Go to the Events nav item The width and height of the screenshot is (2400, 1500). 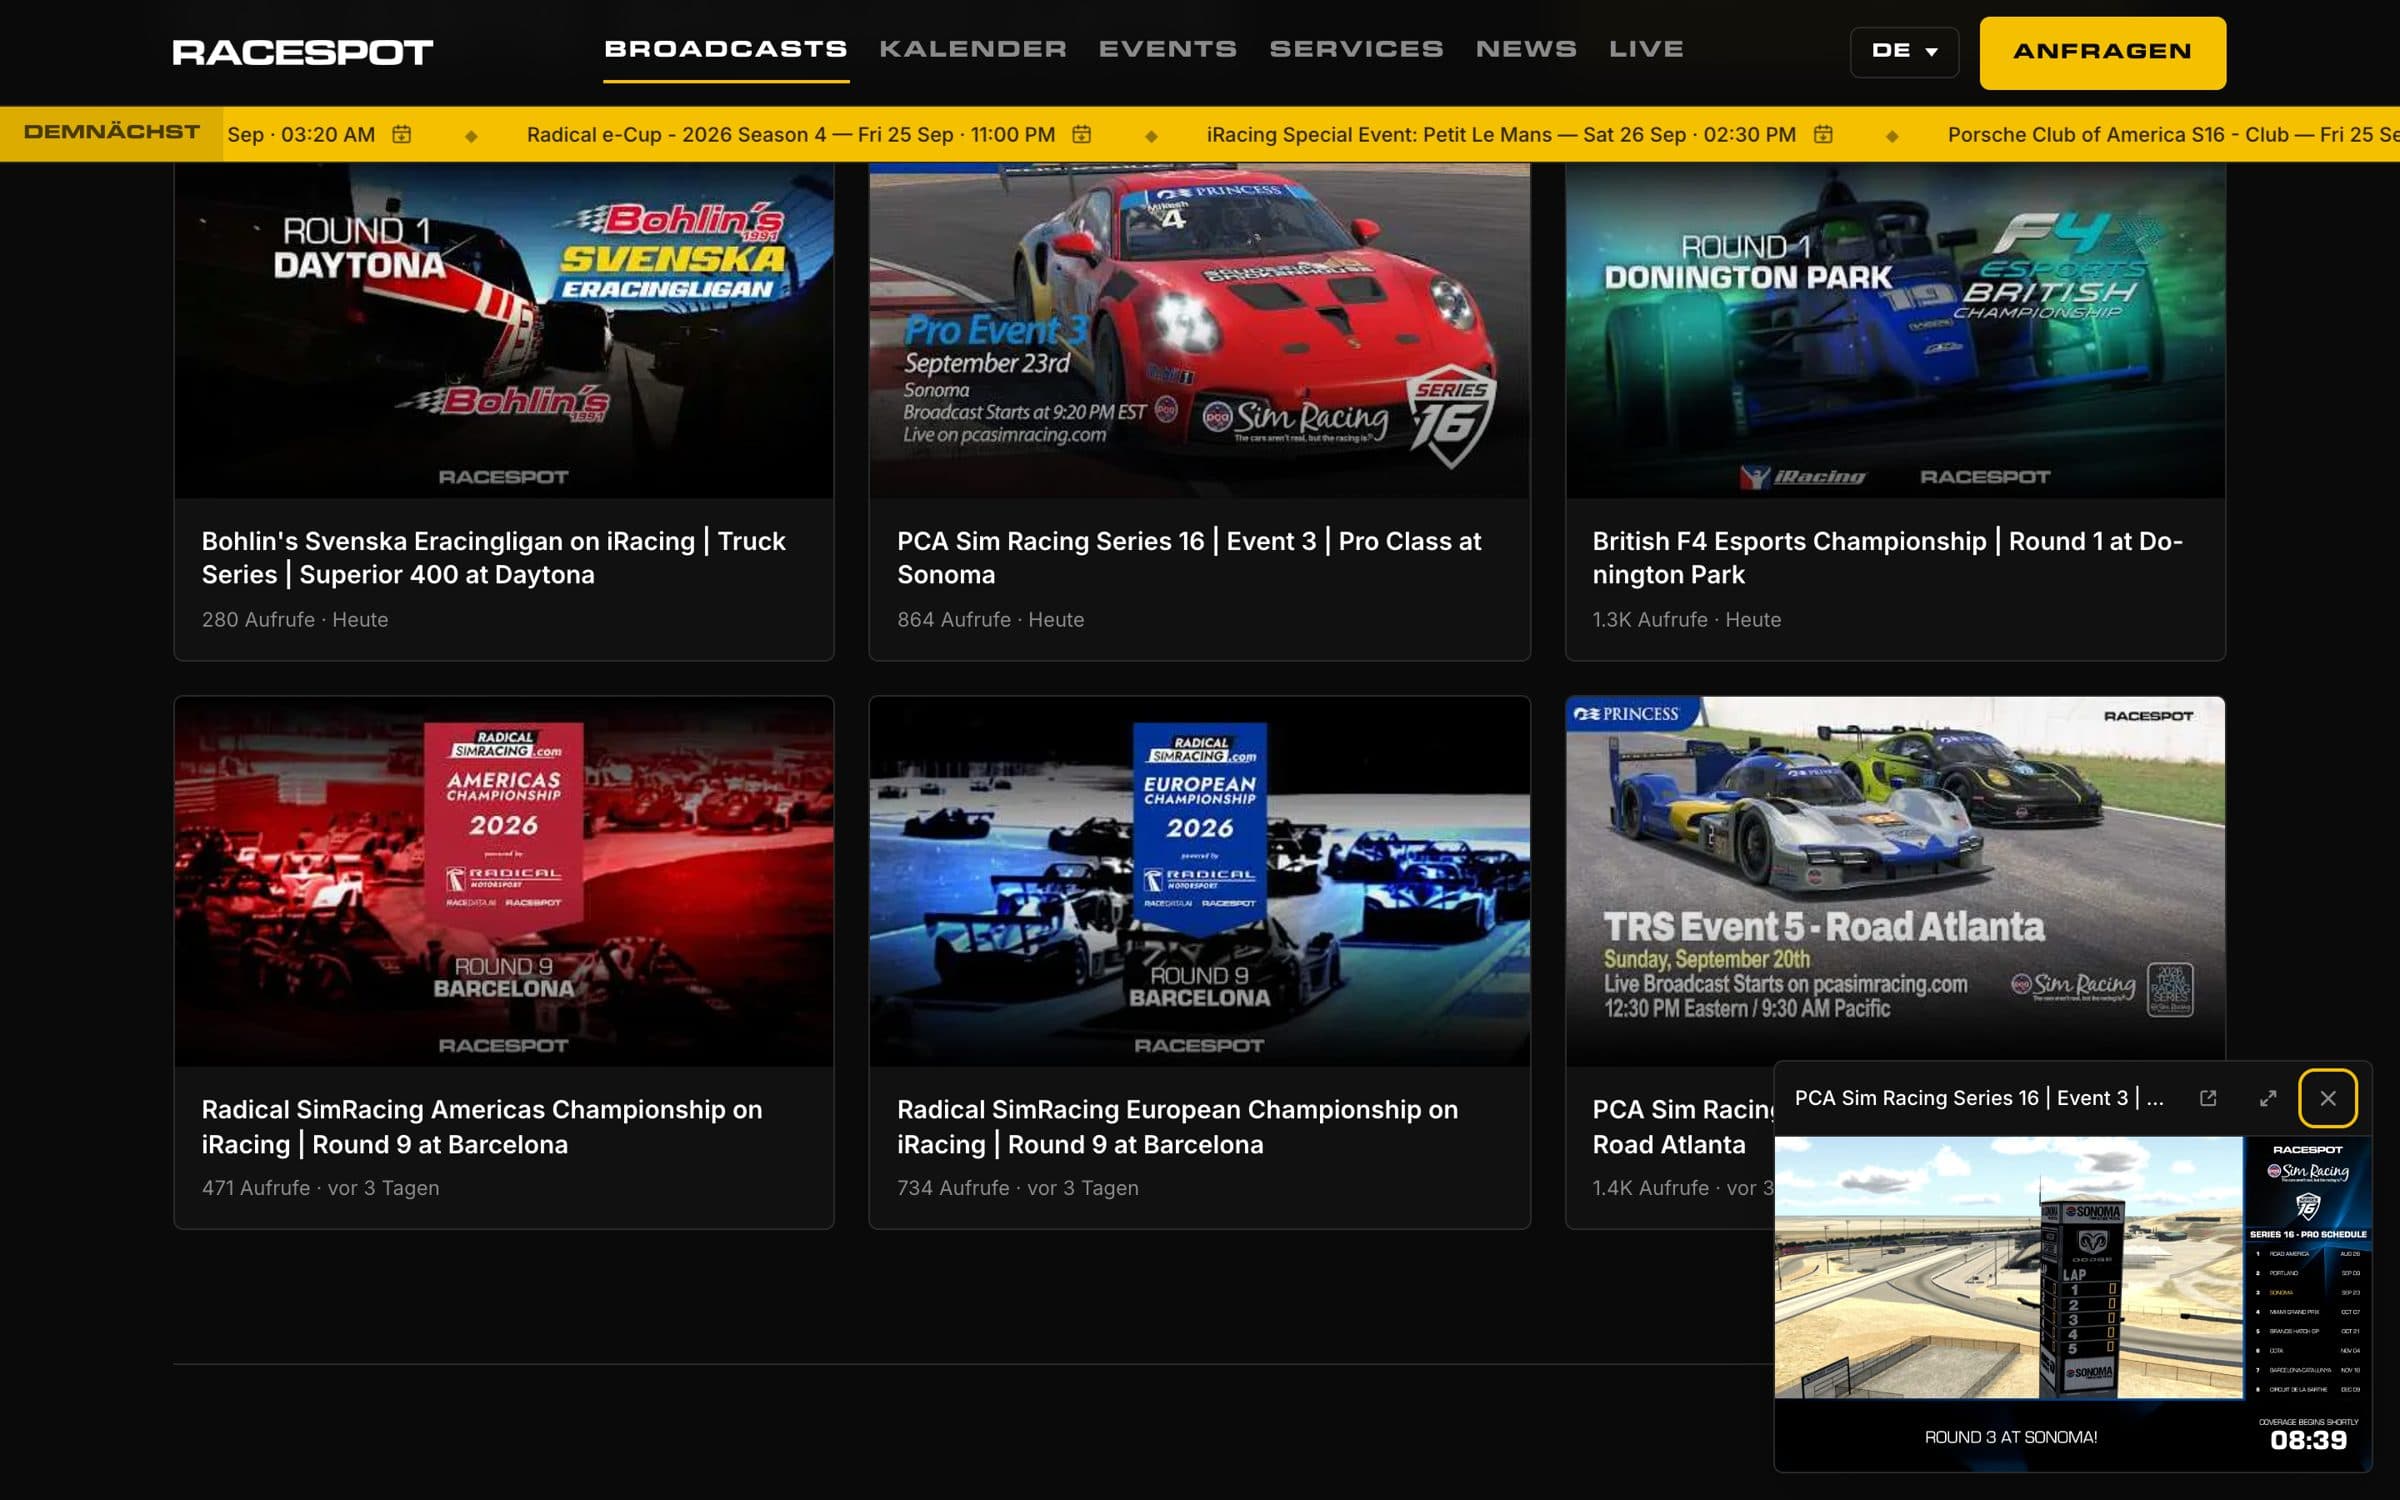point(1167,49)
